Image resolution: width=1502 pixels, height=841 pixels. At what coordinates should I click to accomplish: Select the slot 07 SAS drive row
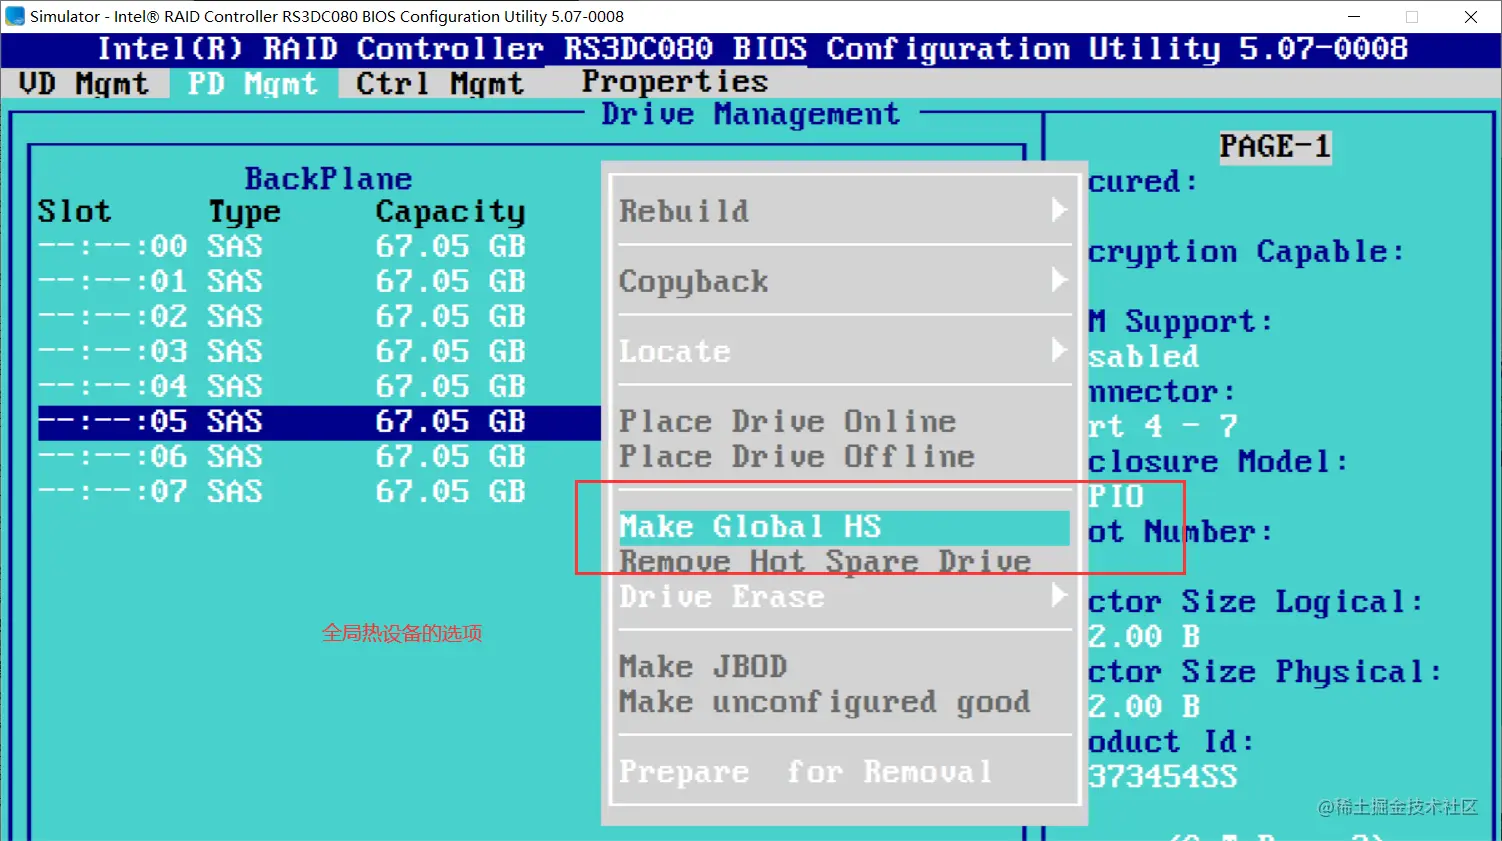282,492
